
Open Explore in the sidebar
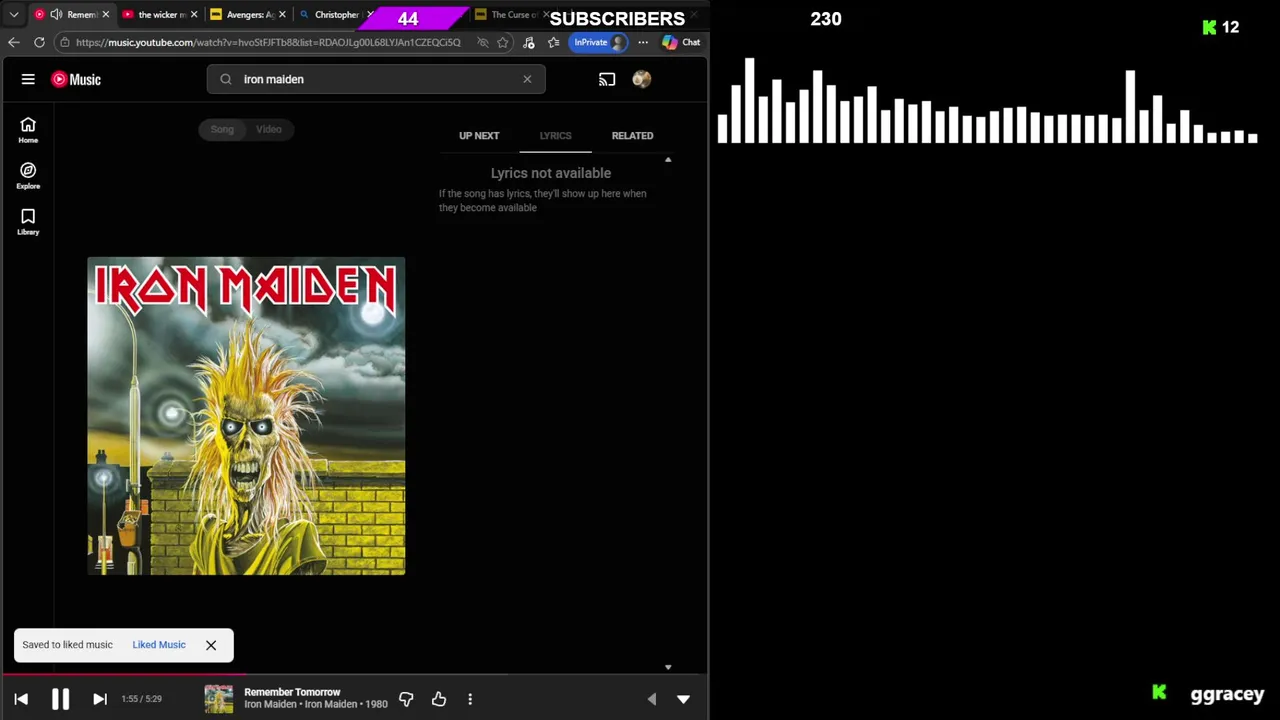click(28, 176)
